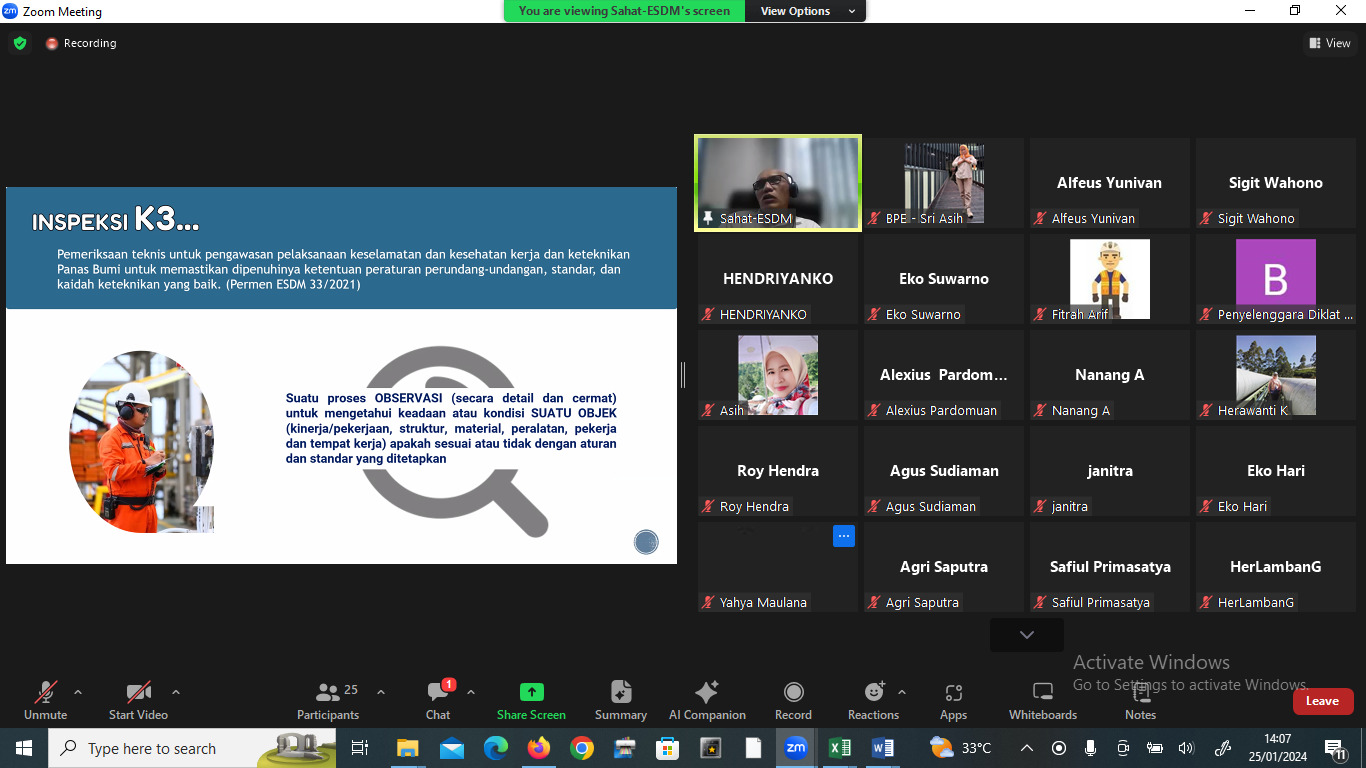Click the round icon on shared slide
Screen dimensions: 1366x768
click(646, 542)
